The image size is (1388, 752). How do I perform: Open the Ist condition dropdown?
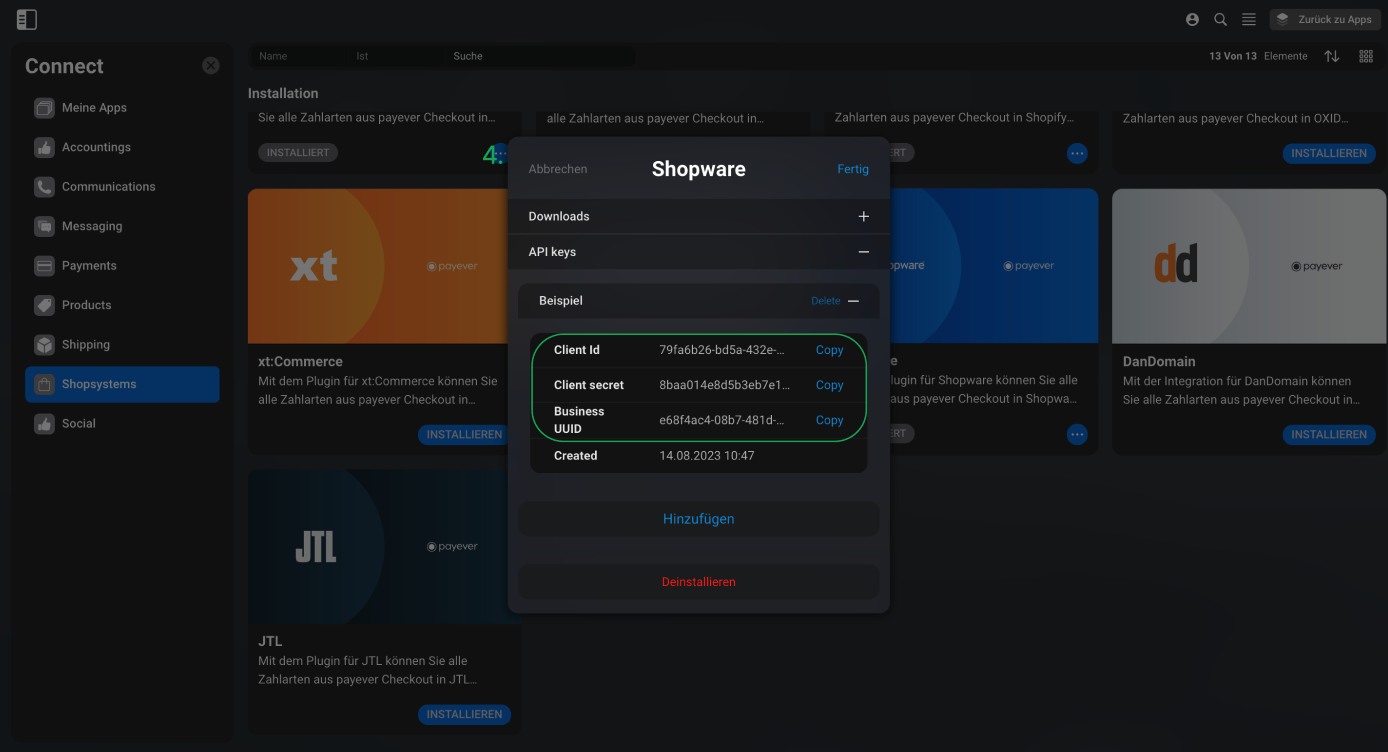(397, 56)
